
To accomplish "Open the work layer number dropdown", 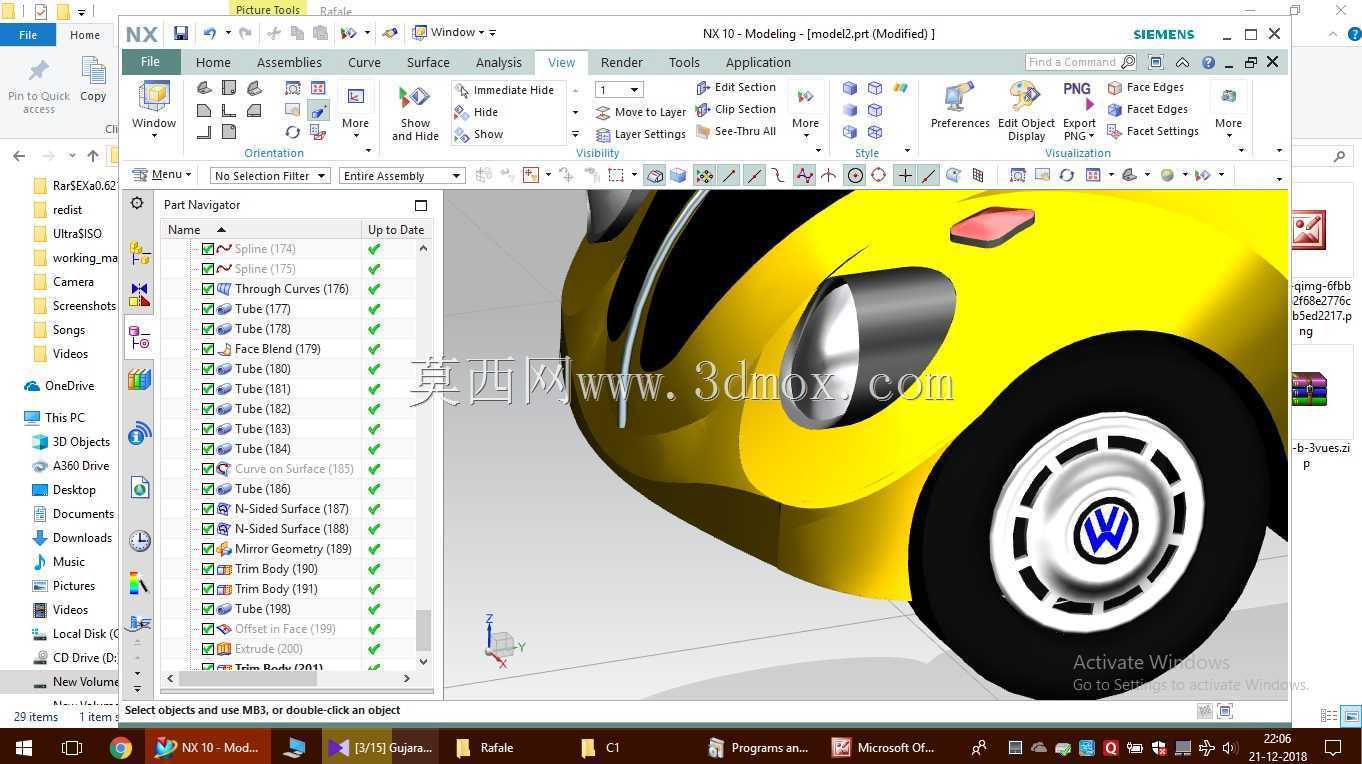I will (x=619, y=90).
